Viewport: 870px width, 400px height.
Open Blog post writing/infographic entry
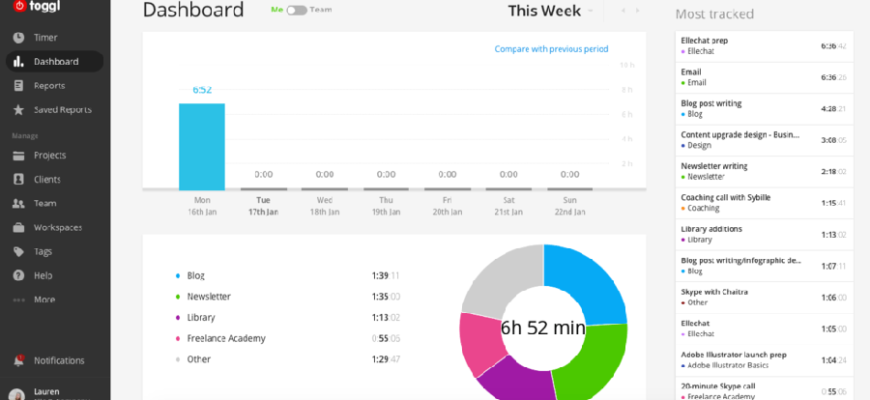(764, 266)
